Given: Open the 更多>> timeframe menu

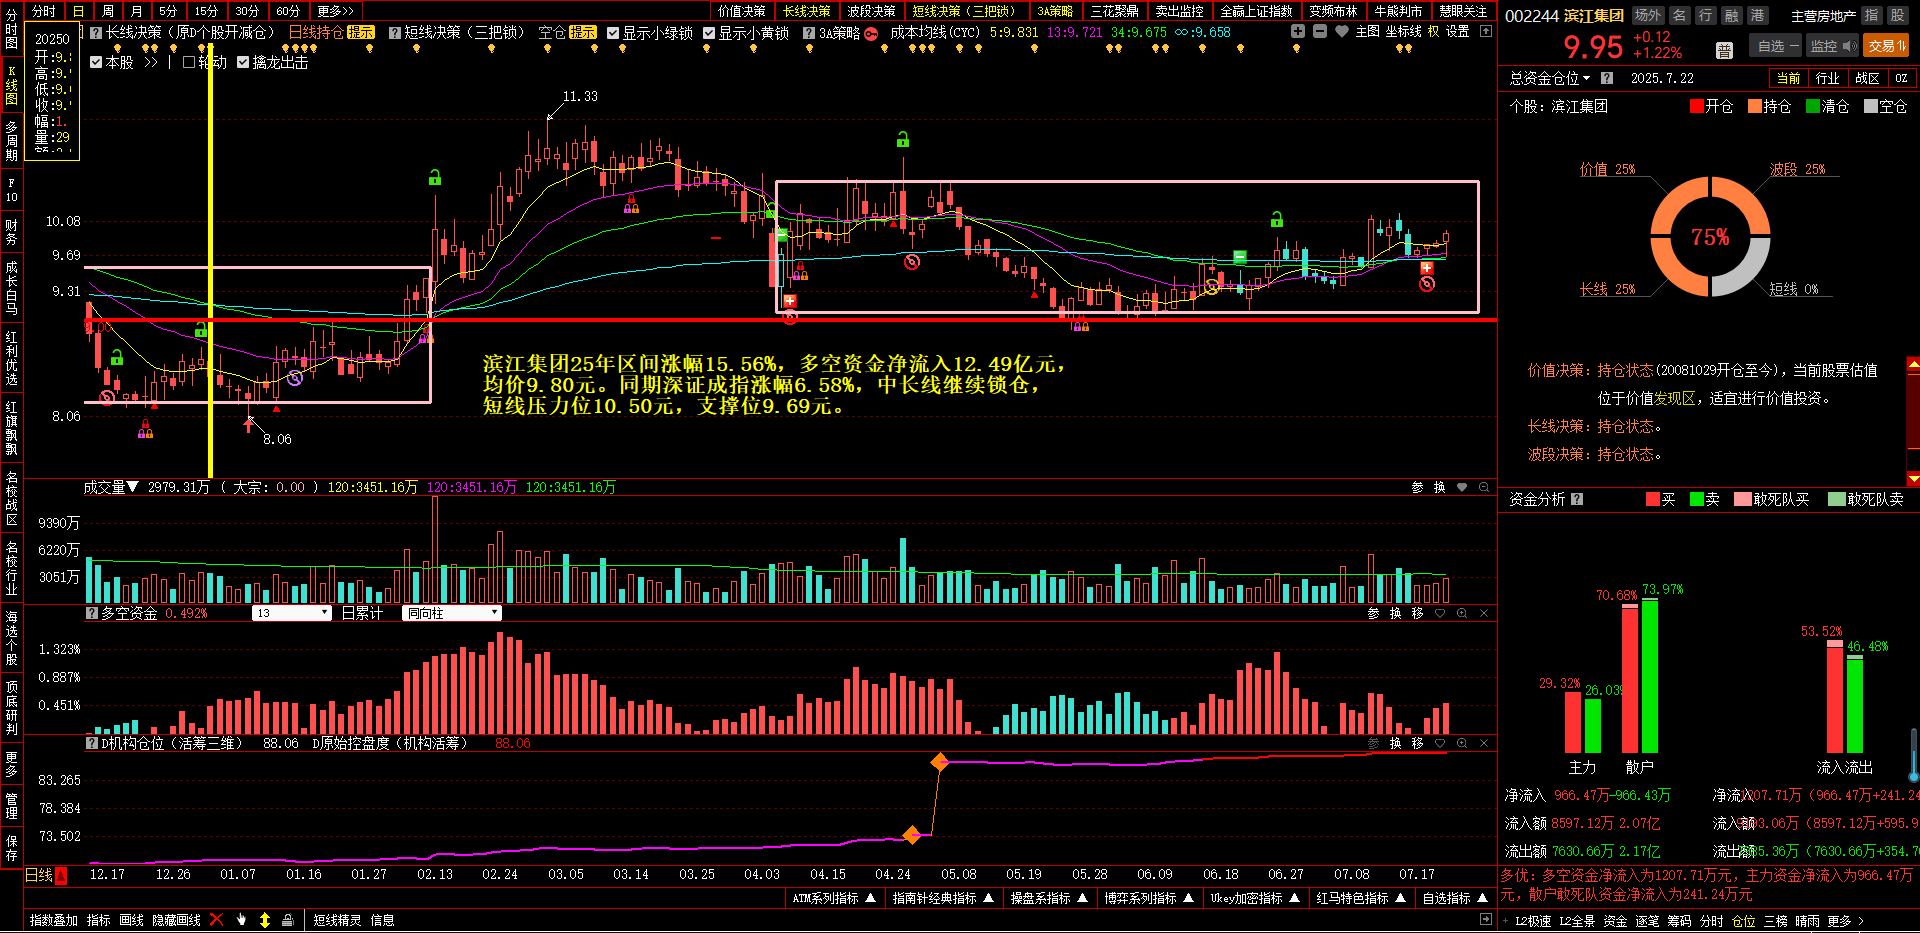Looking at the screenshot, I should coord(336,11).
